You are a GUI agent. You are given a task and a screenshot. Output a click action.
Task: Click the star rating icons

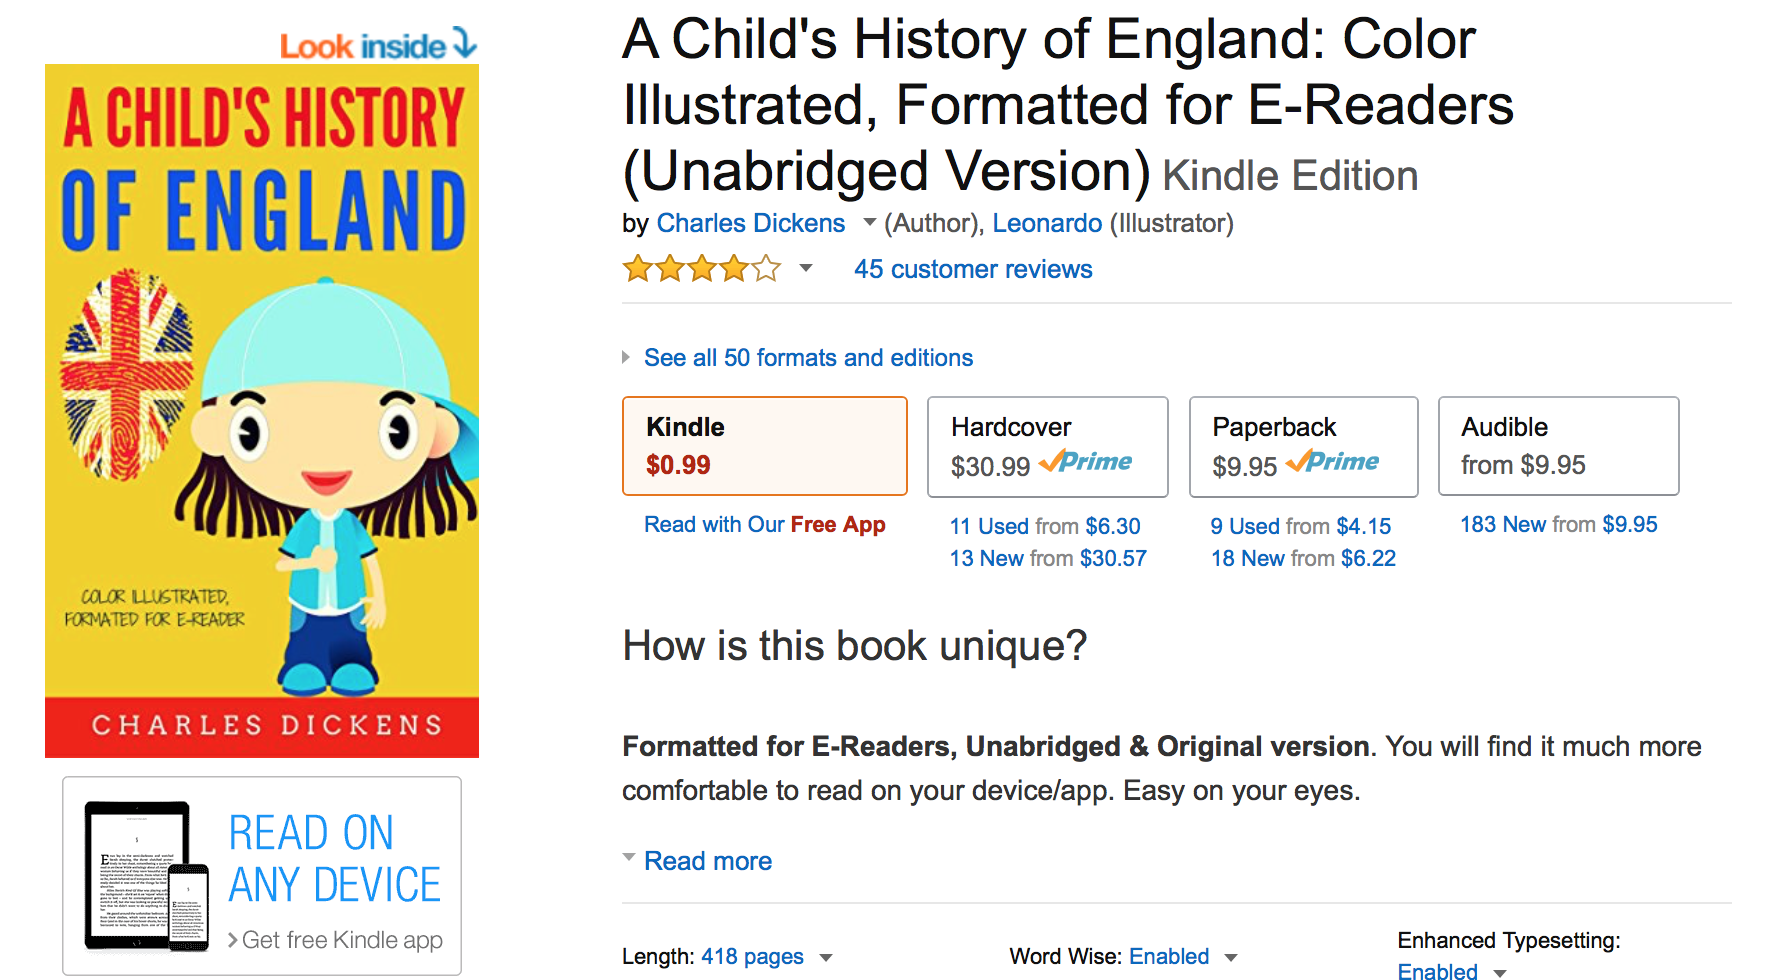[701, 269]
